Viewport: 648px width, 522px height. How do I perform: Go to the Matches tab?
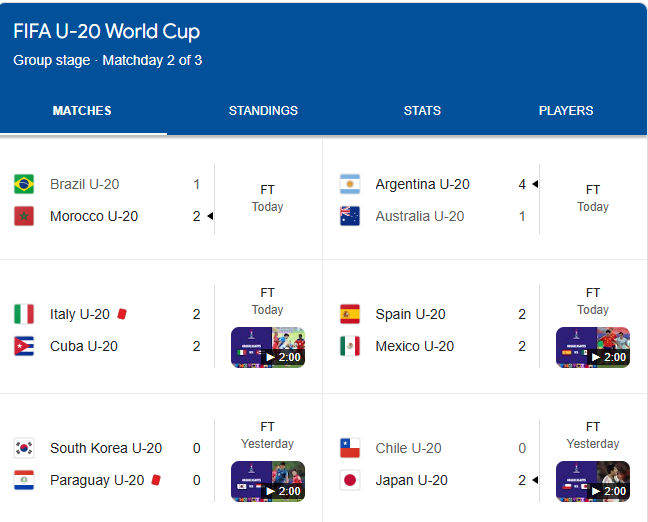82,111
